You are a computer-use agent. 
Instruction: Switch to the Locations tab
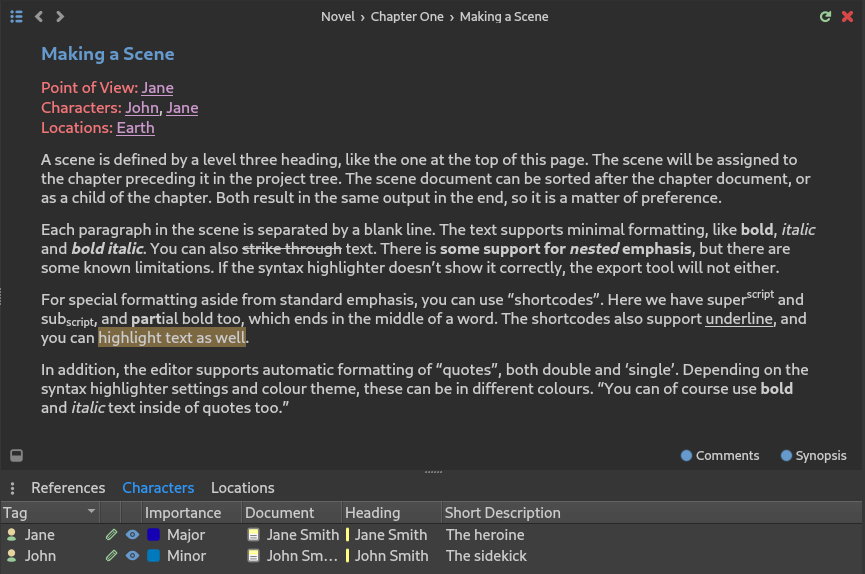point(243,488)
